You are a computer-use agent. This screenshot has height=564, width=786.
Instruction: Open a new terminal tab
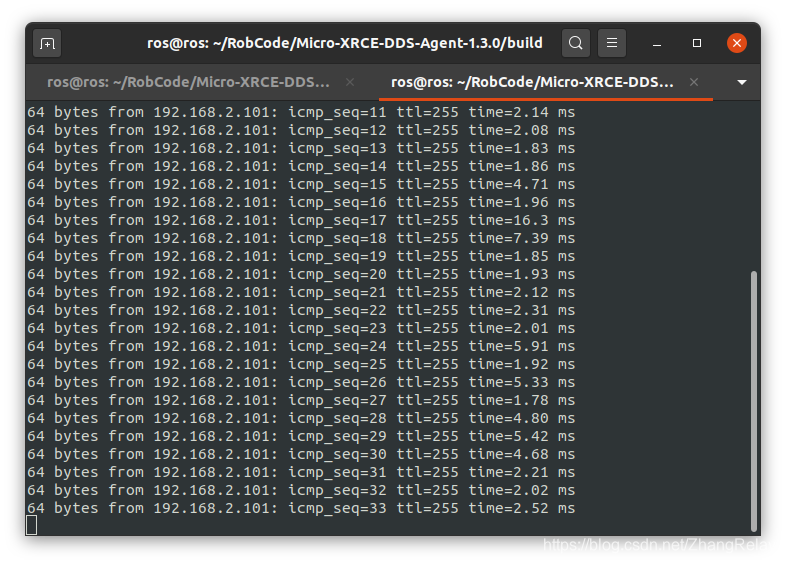[x=47, y=44]
